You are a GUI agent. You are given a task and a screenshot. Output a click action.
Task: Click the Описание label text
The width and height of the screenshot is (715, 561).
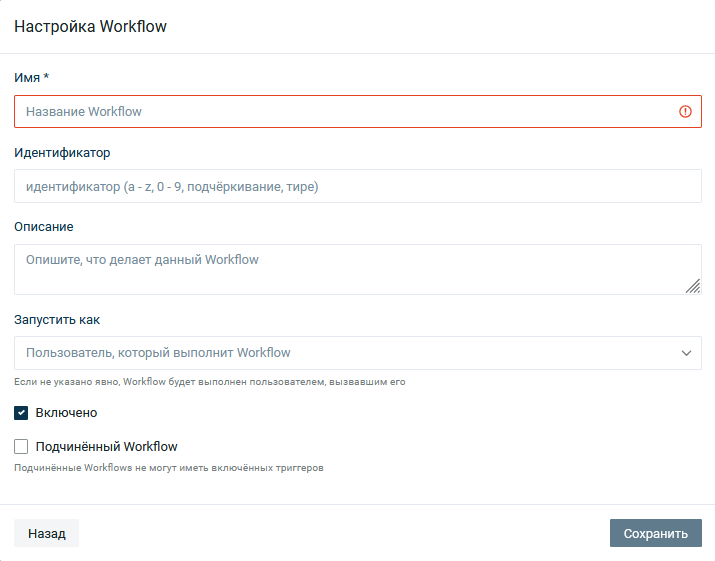[x=44, y=227]
